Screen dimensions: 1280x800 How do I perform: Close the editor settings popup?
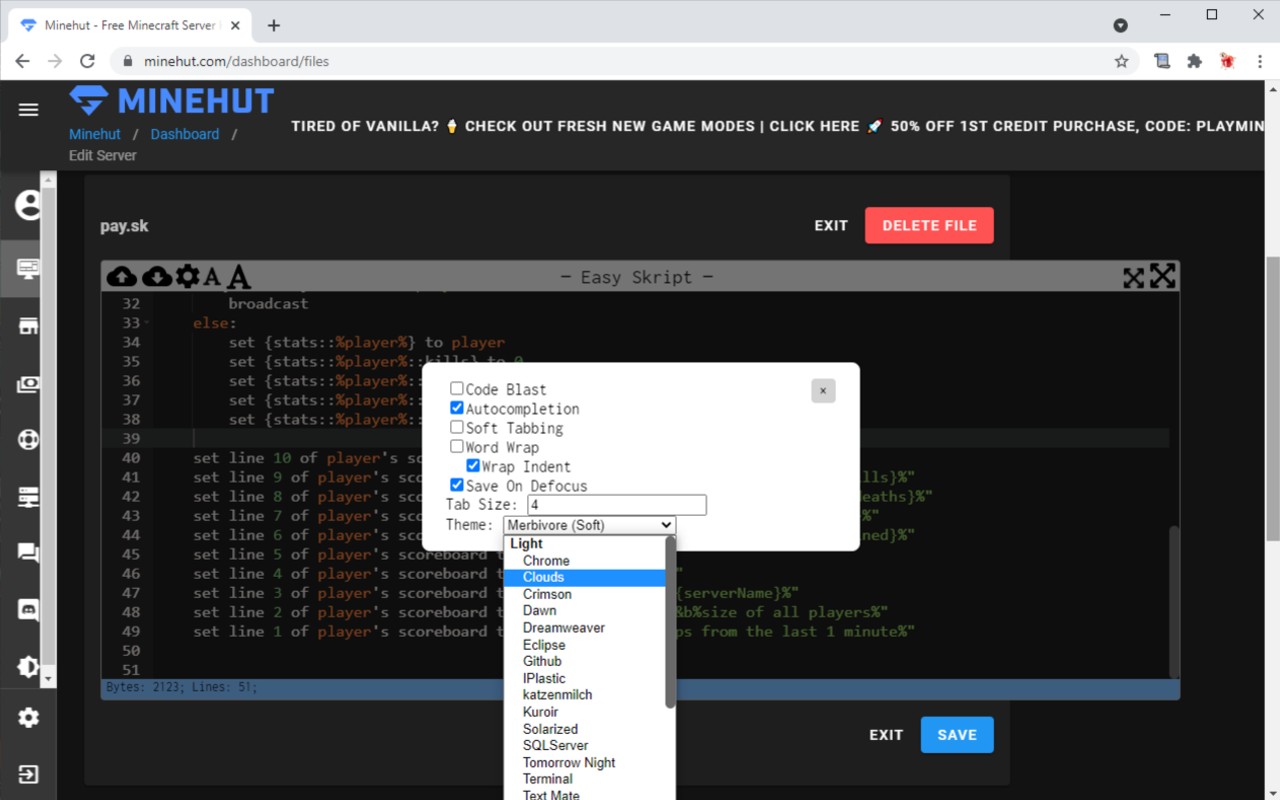823,391
